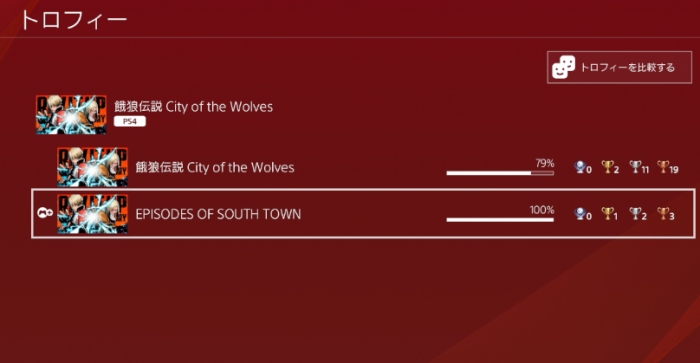700x363 pixels.
Task: Click the controller add-on icon beside EPISODES
Action: click(45, 213)
